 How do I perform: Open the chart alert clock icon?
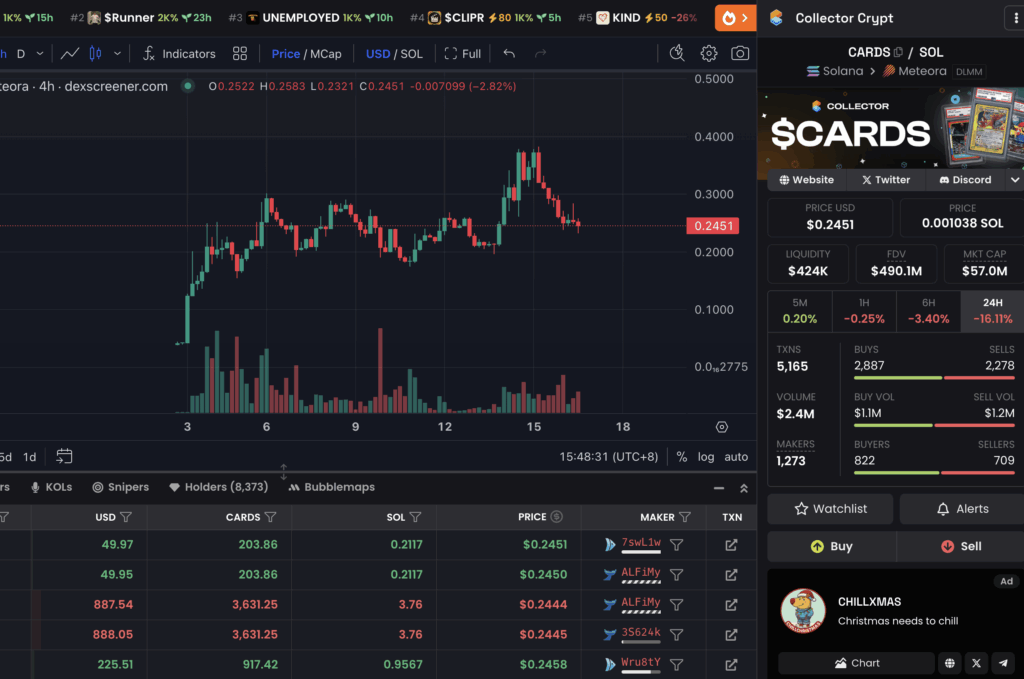tap(677, 53)
